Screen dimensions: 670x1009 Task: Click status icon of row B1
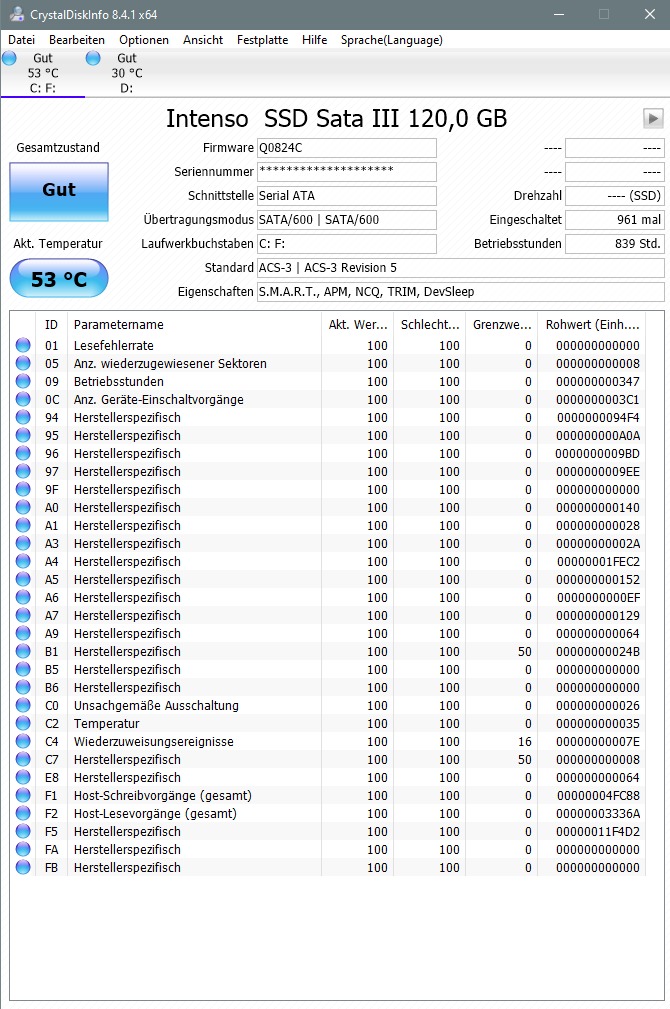[23, 651]
